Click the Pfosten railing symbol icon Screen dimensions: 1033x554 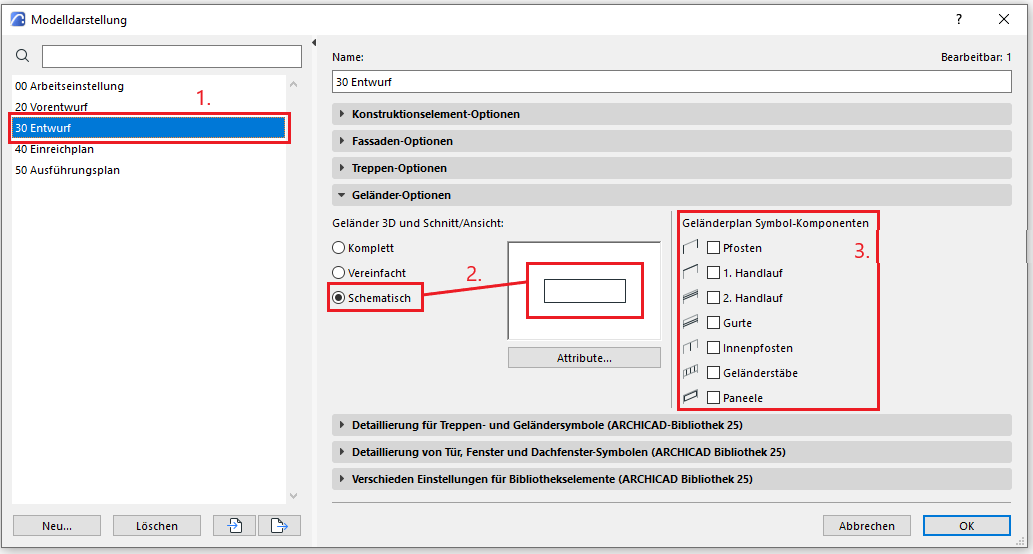(690, 247)
